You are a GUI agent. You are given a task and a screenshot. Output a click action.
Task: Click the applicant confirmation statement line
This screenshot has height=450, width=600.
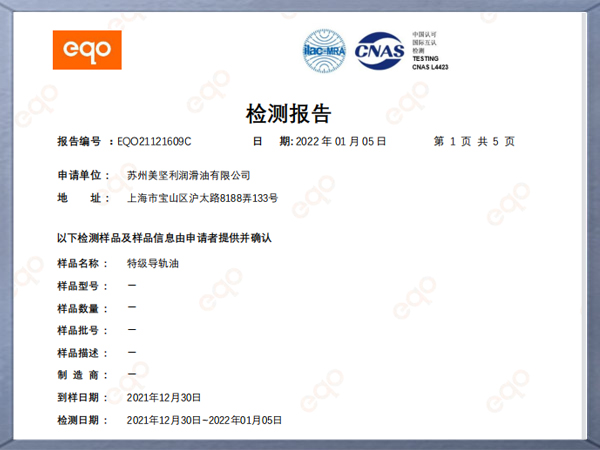tap(164, 240)
